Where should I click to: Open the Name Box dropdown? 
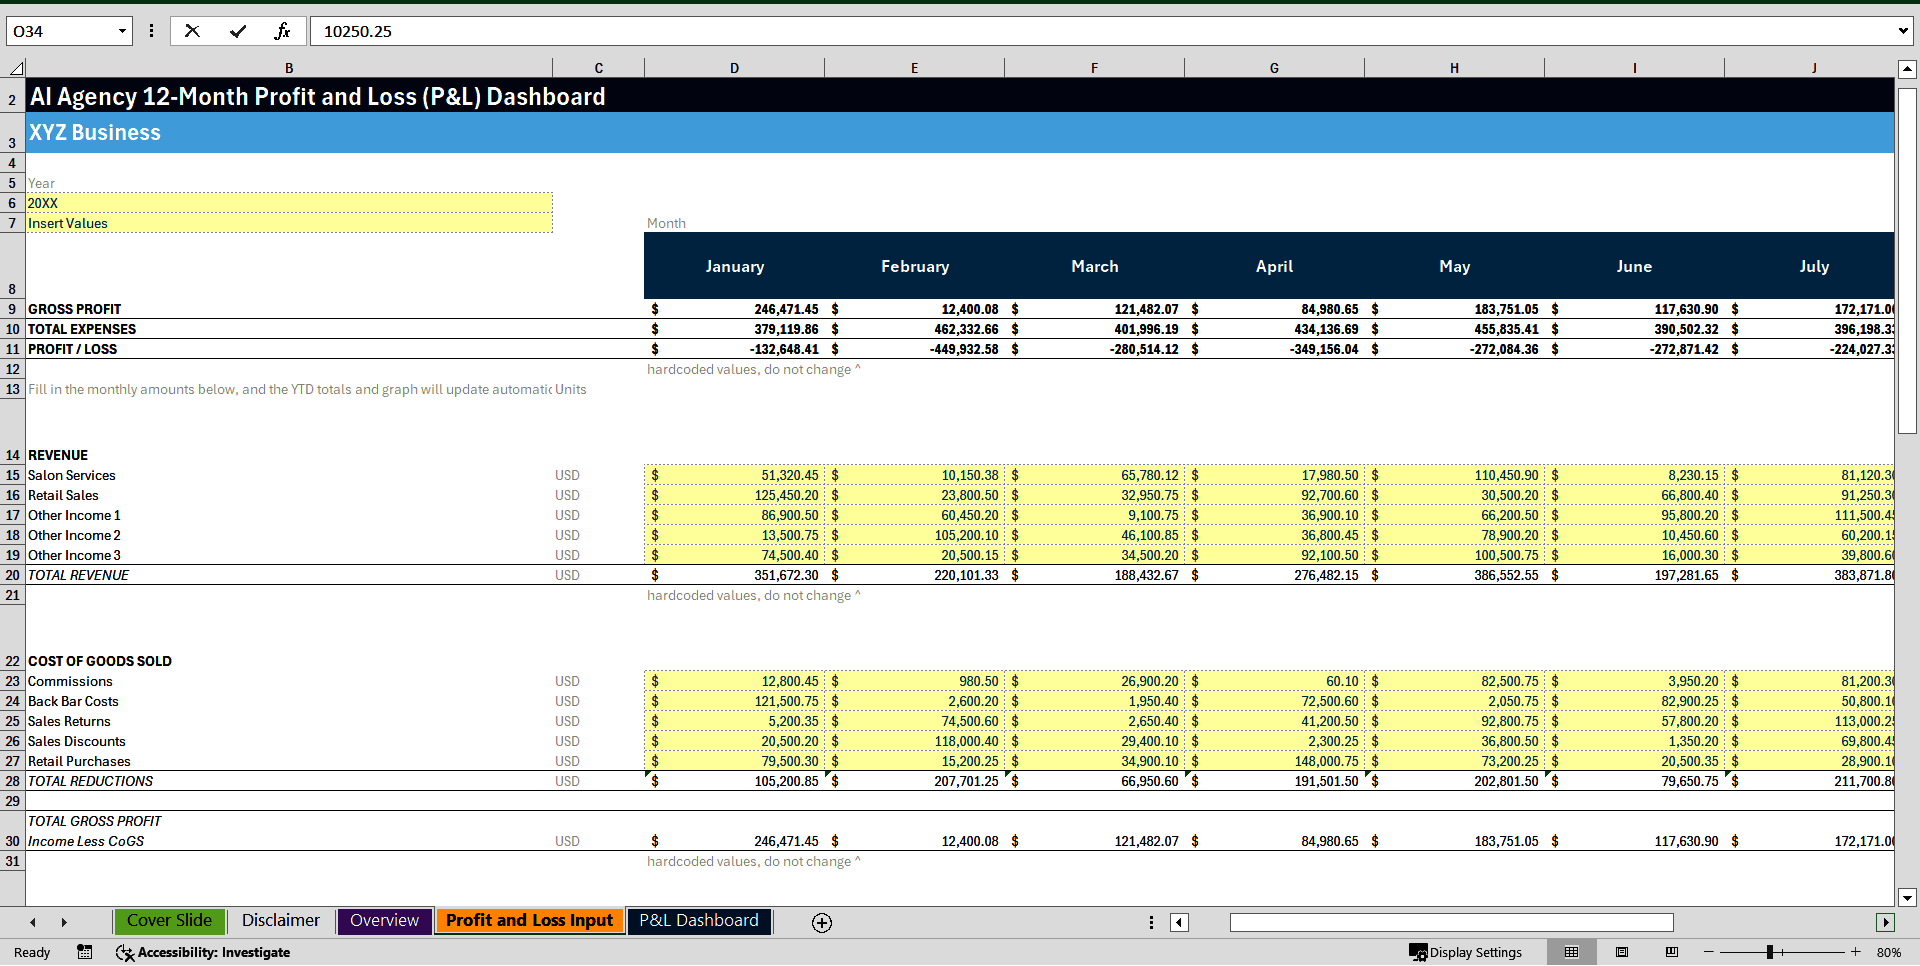[122, 31]
